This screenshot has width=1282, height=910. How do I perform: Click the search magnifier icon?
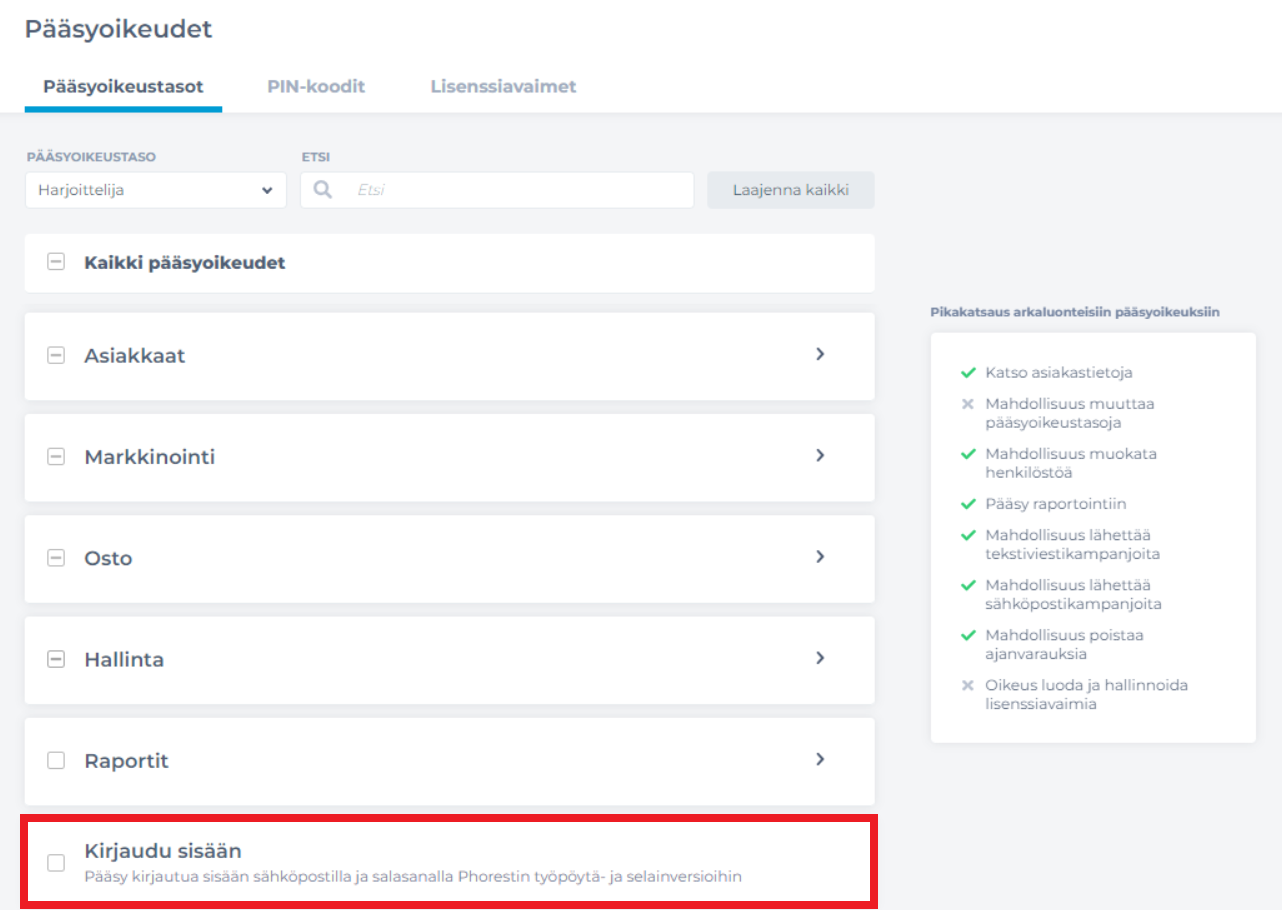pyautogui.click(x=323, y=190)
